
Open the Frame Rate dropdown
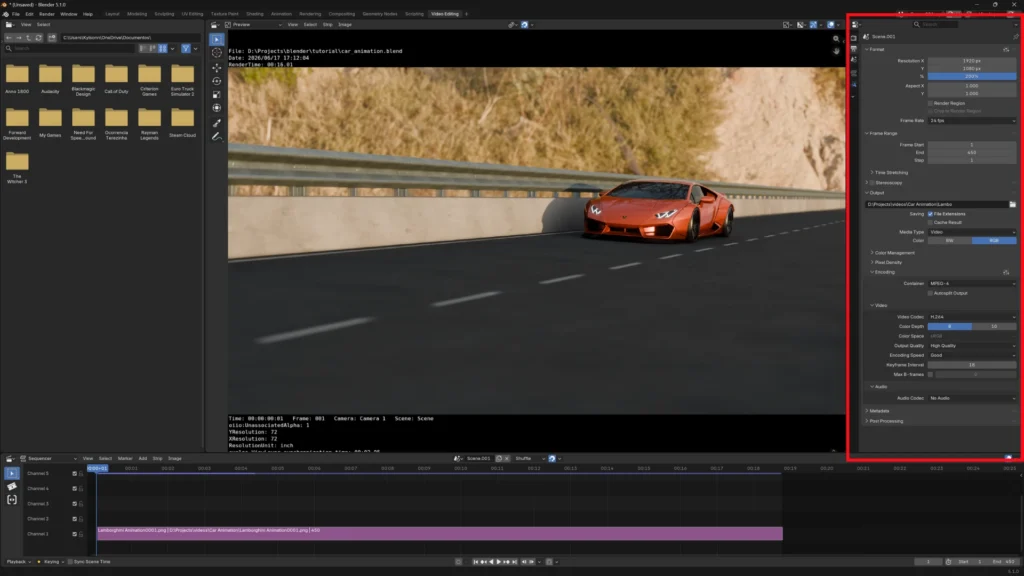coord(972,121)
